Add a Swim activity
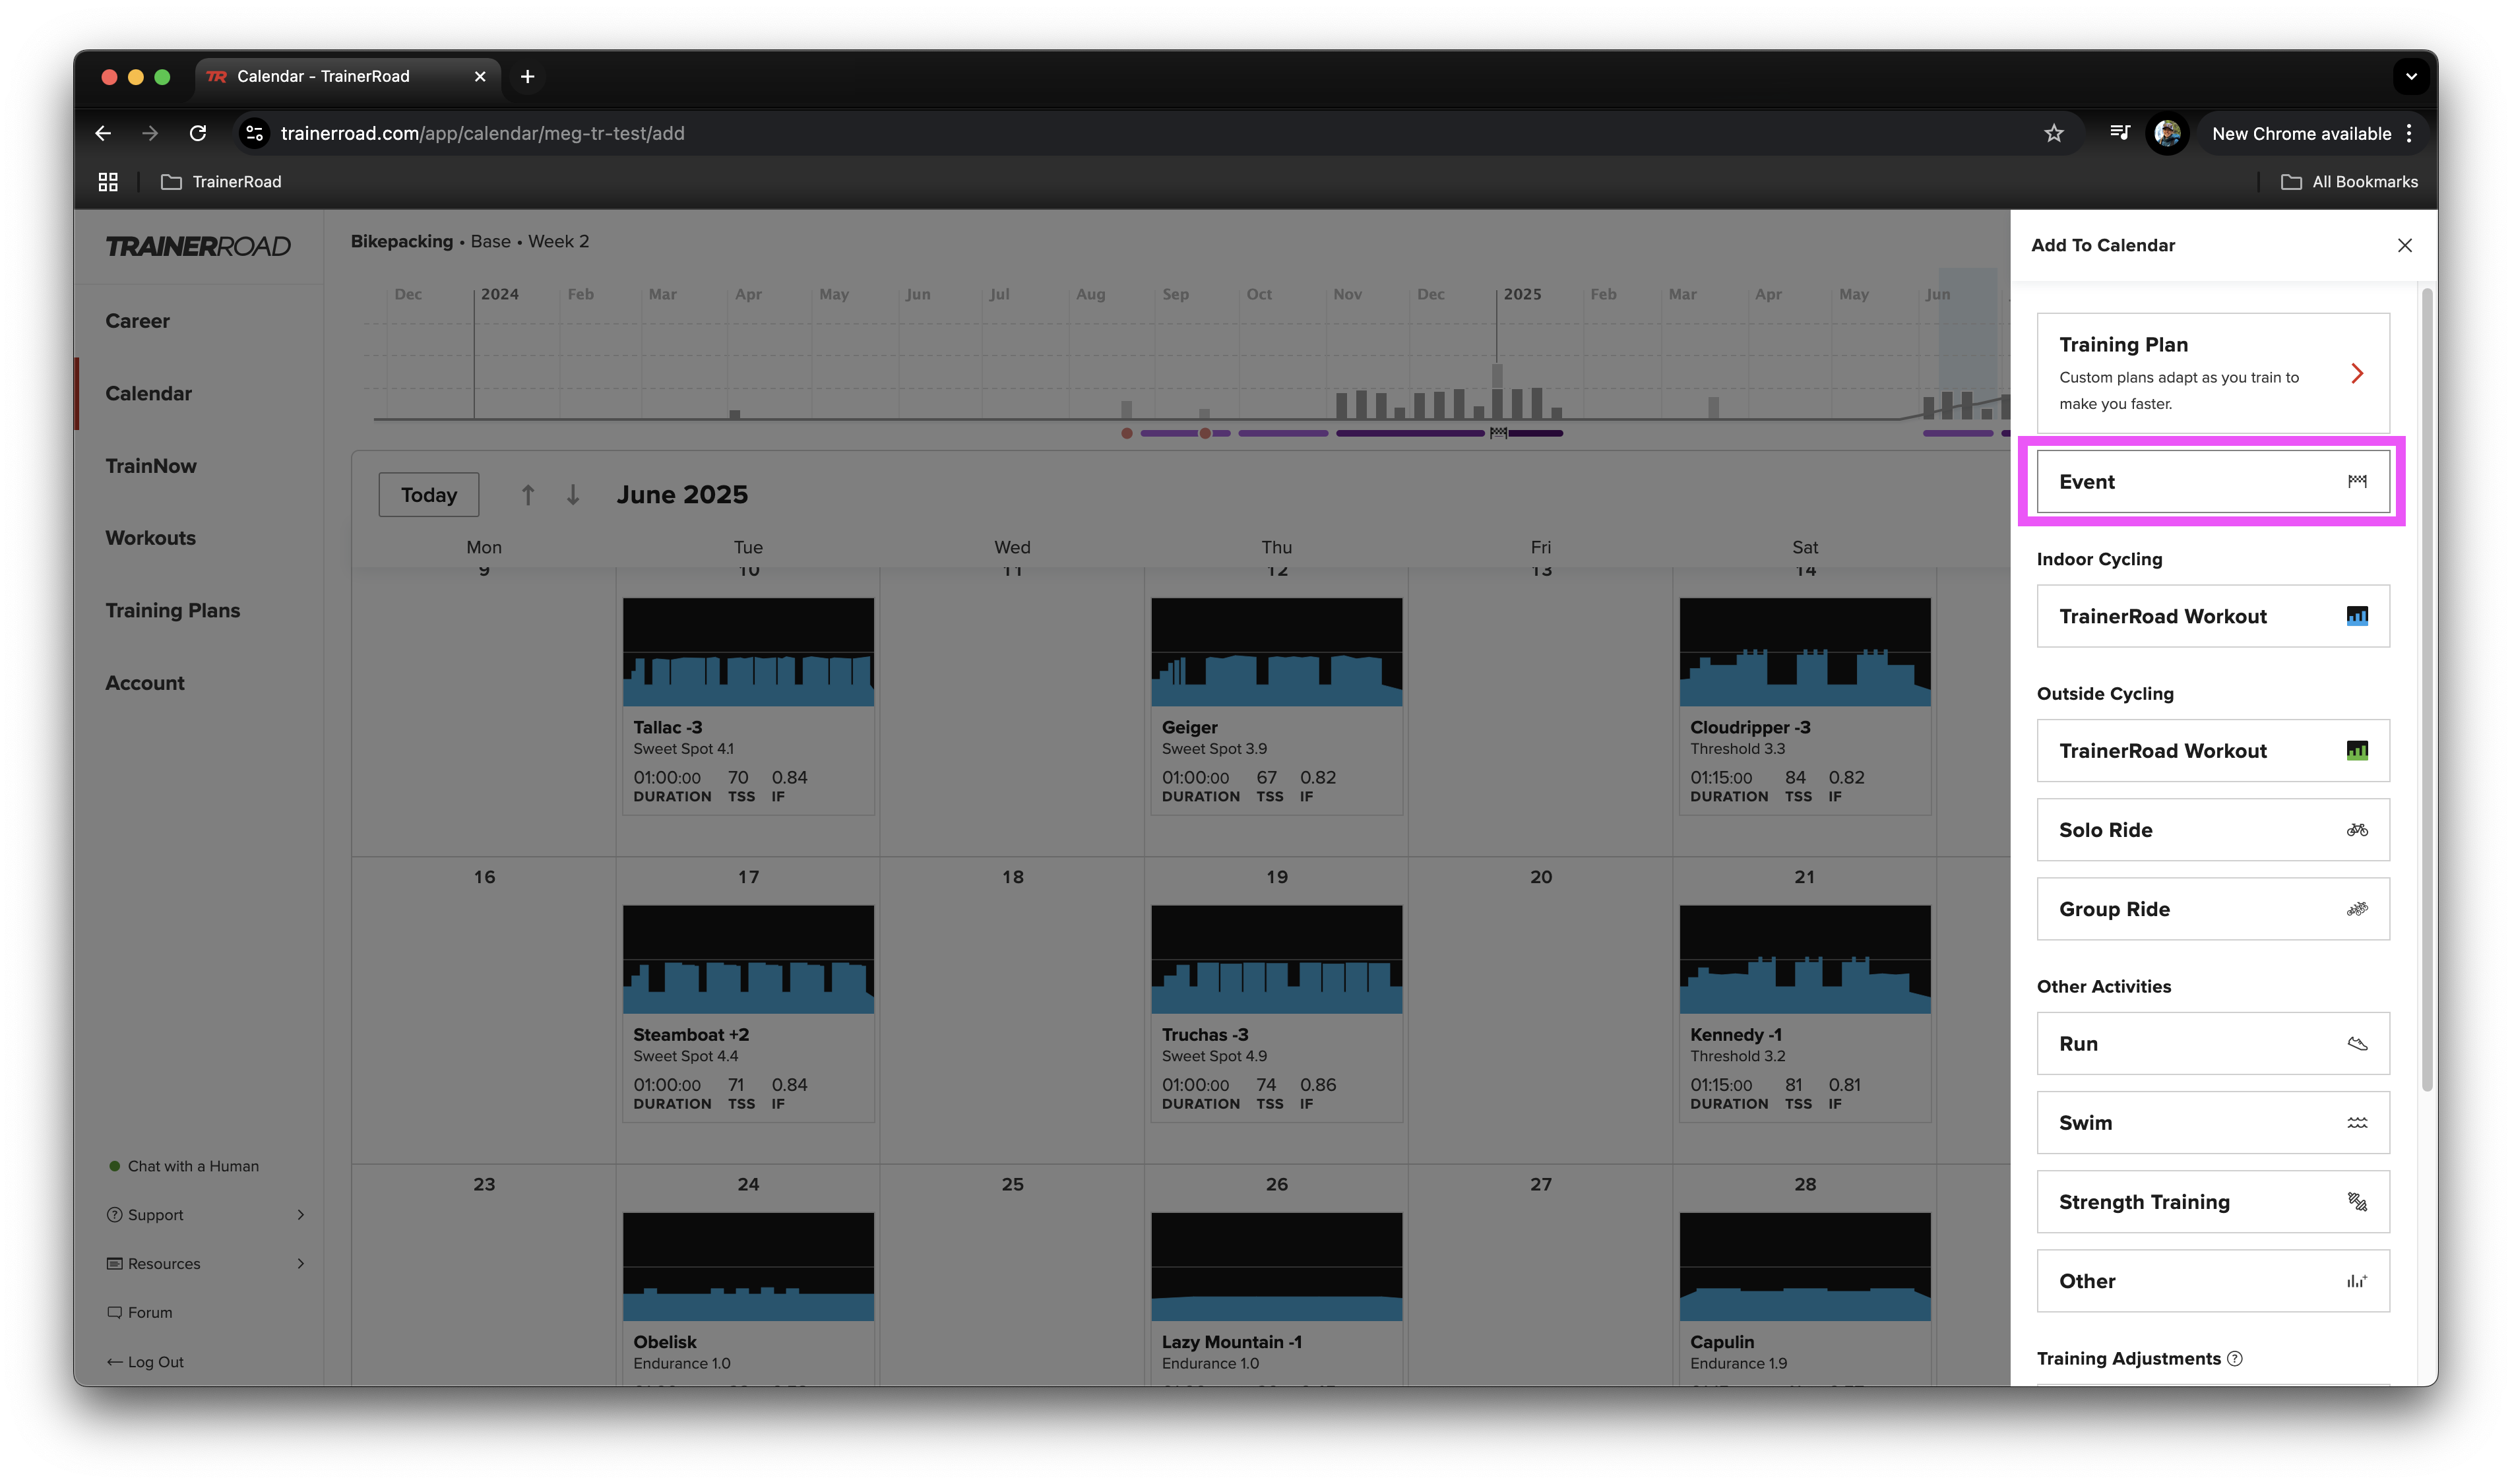Viewport: 2512px width, 1484px height. point(2213,1122)
